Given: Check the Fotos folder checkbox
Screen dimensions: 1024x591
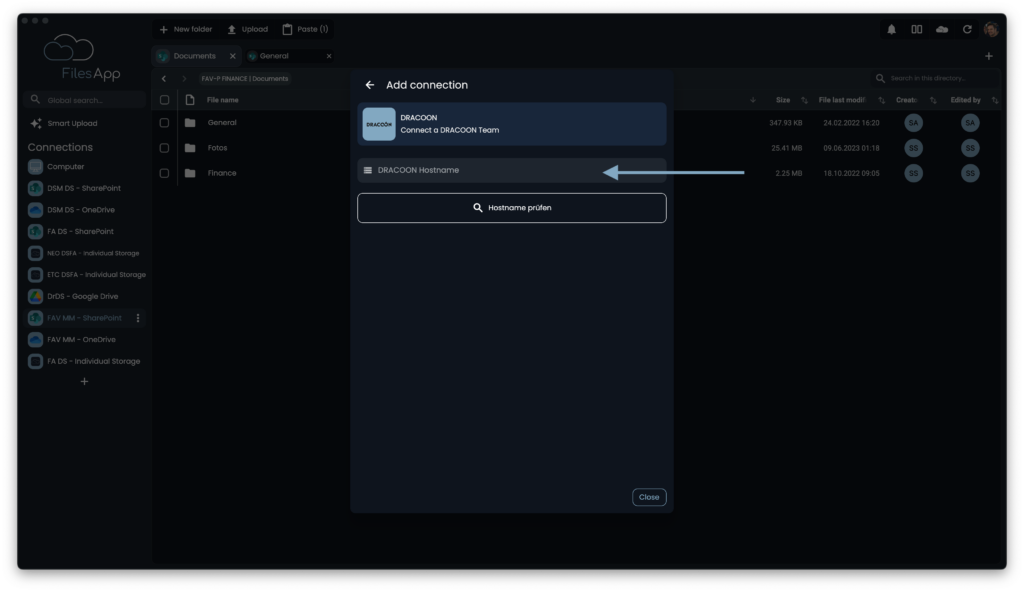Looking at the screenshot, I should coord(165,148).
